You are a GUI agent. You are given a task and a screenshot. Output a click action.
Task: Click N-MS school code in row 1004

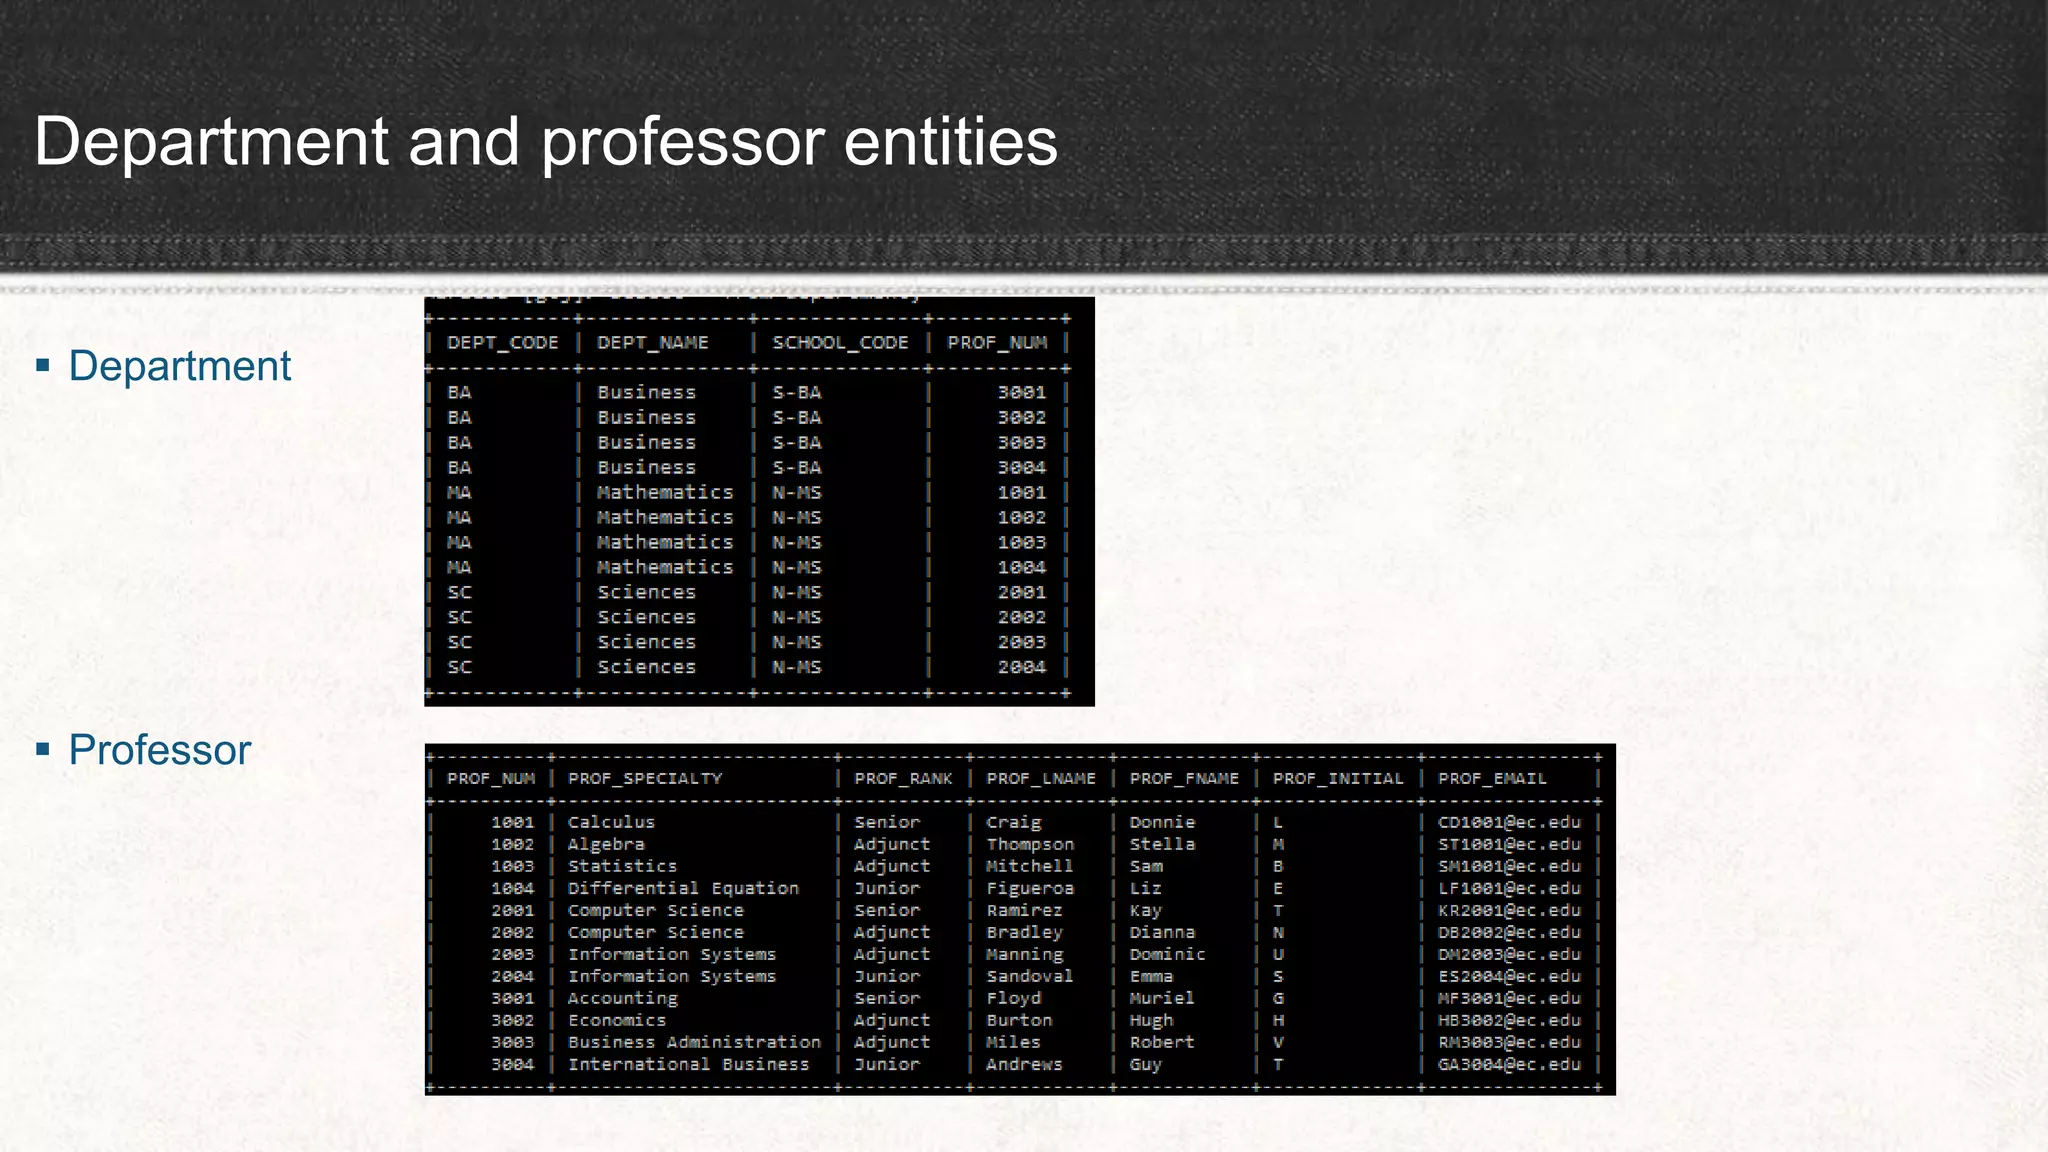[796, 568]
